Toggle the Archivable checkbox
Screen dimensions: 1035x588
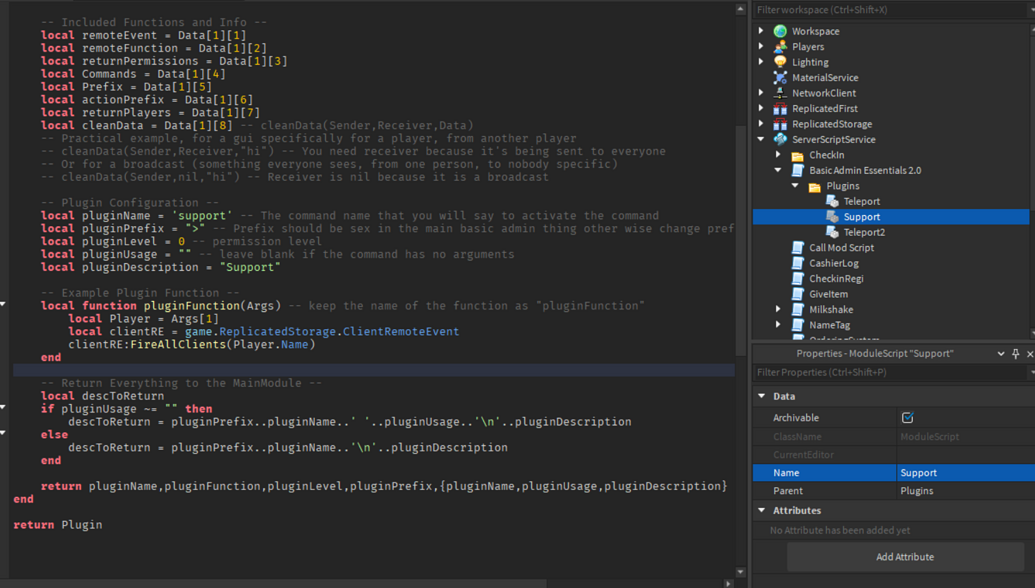908,417
